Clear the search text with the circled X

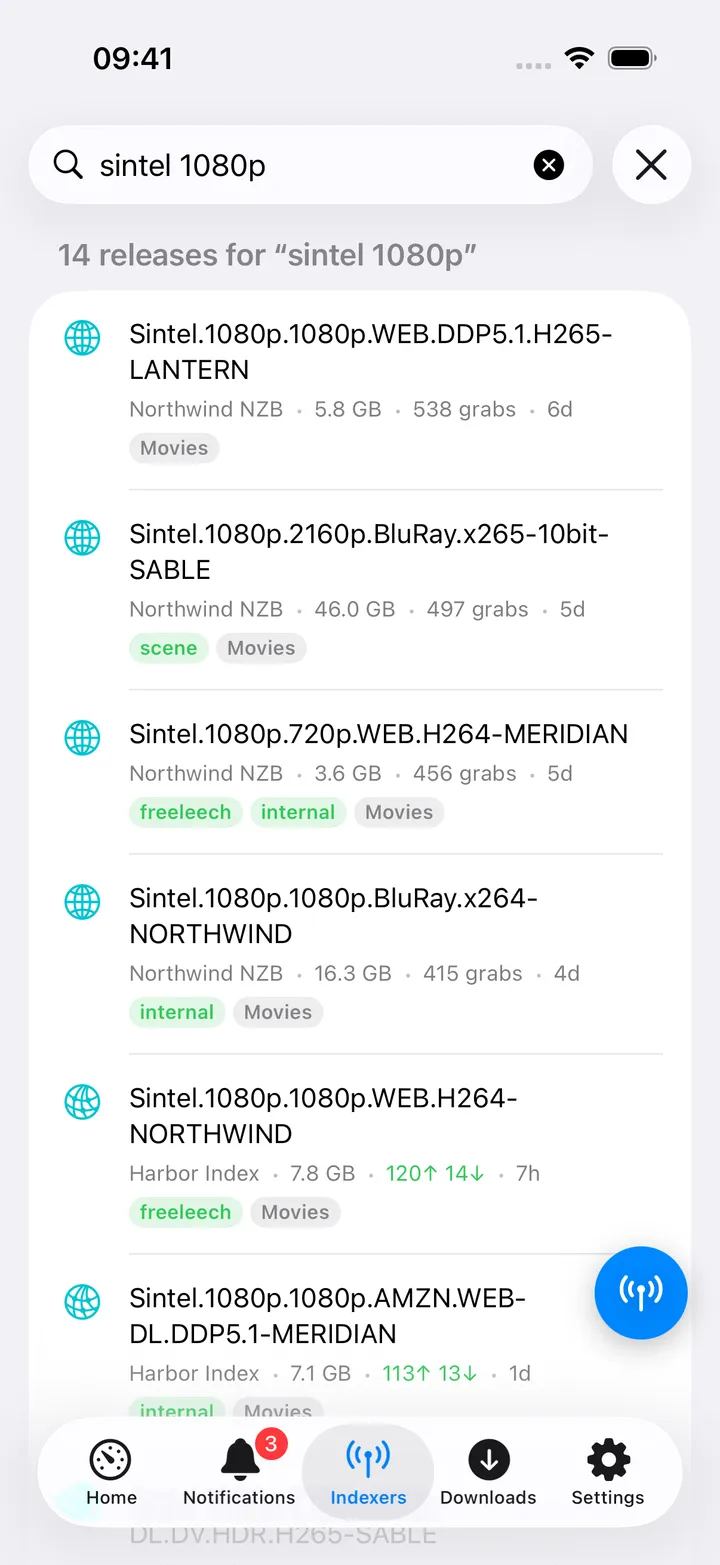549,165
